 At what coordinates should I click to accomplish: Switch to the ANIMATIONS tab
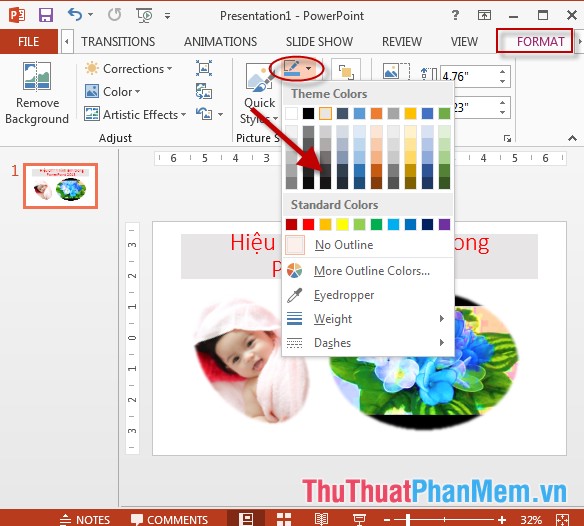click(220, 41)
